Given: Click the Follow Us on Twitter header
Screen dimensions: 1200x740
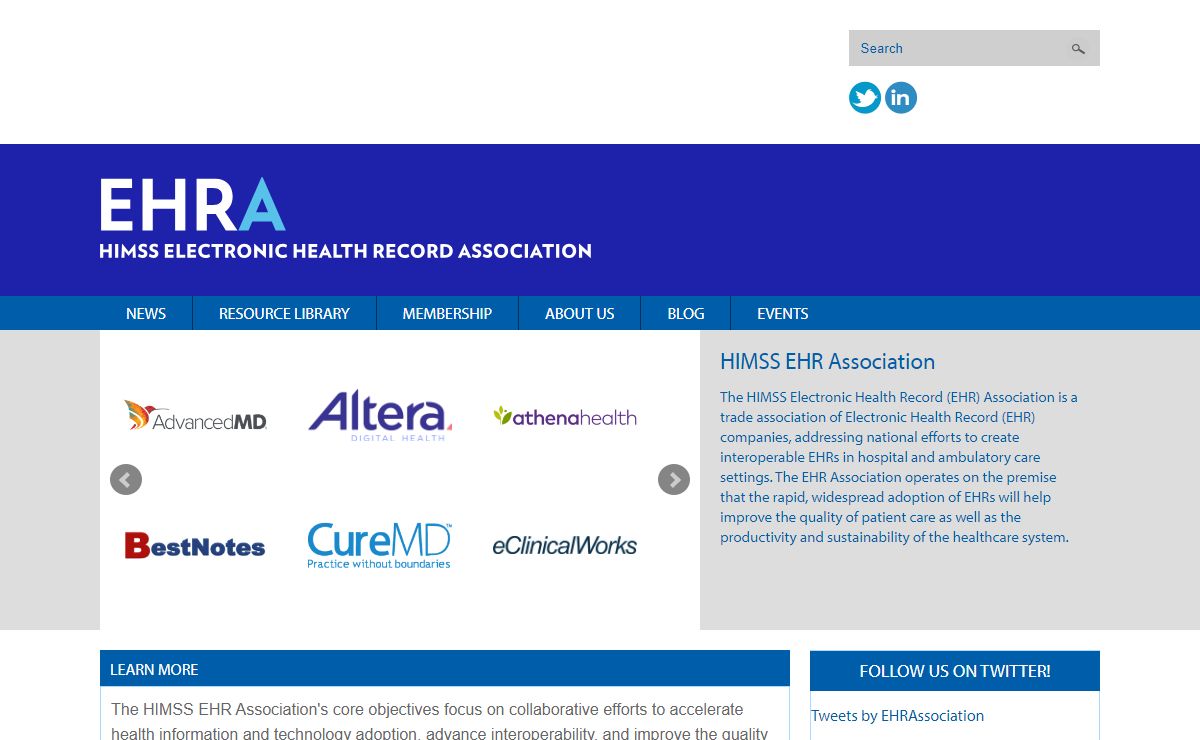Looking at the screenshot, I should (x=955, y=671).
